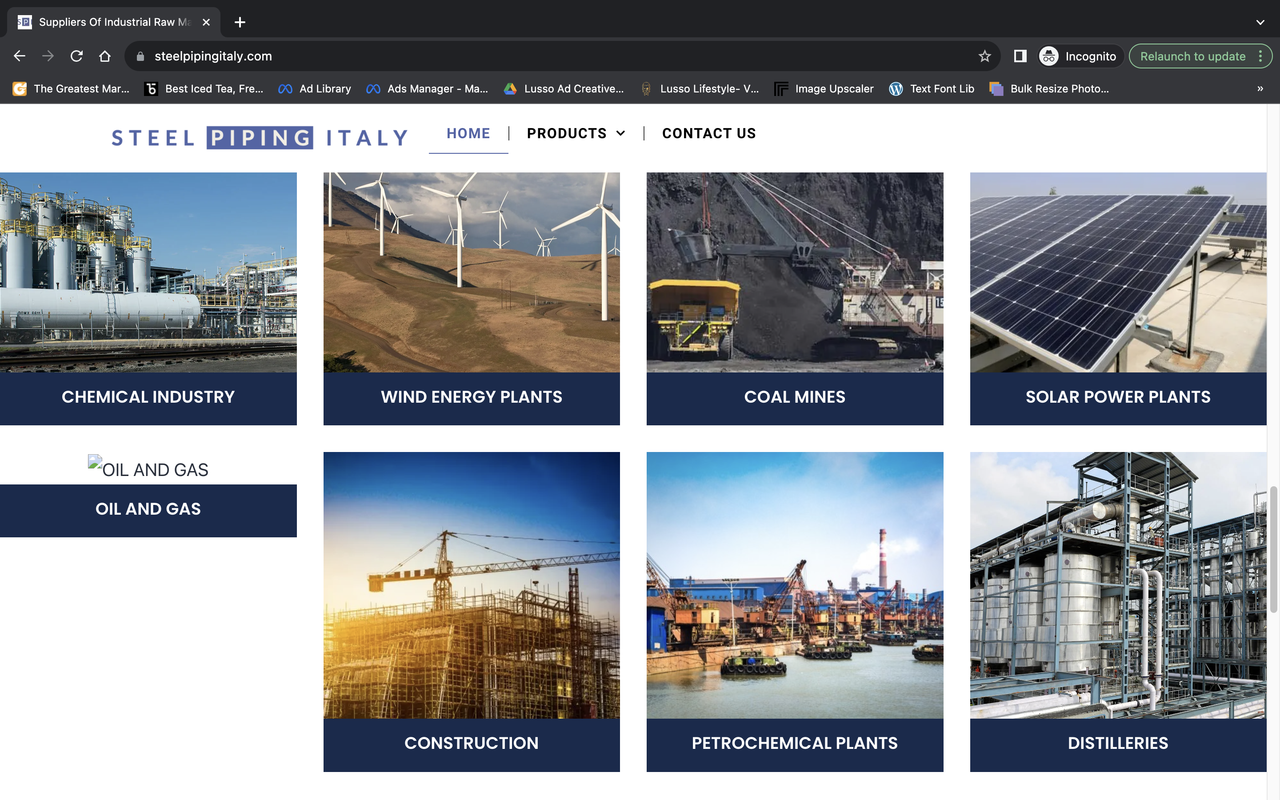Click the construction crane image
The height and width of the screenshot is (800, 1280).
pyautogui.click(x=471, y=585)
